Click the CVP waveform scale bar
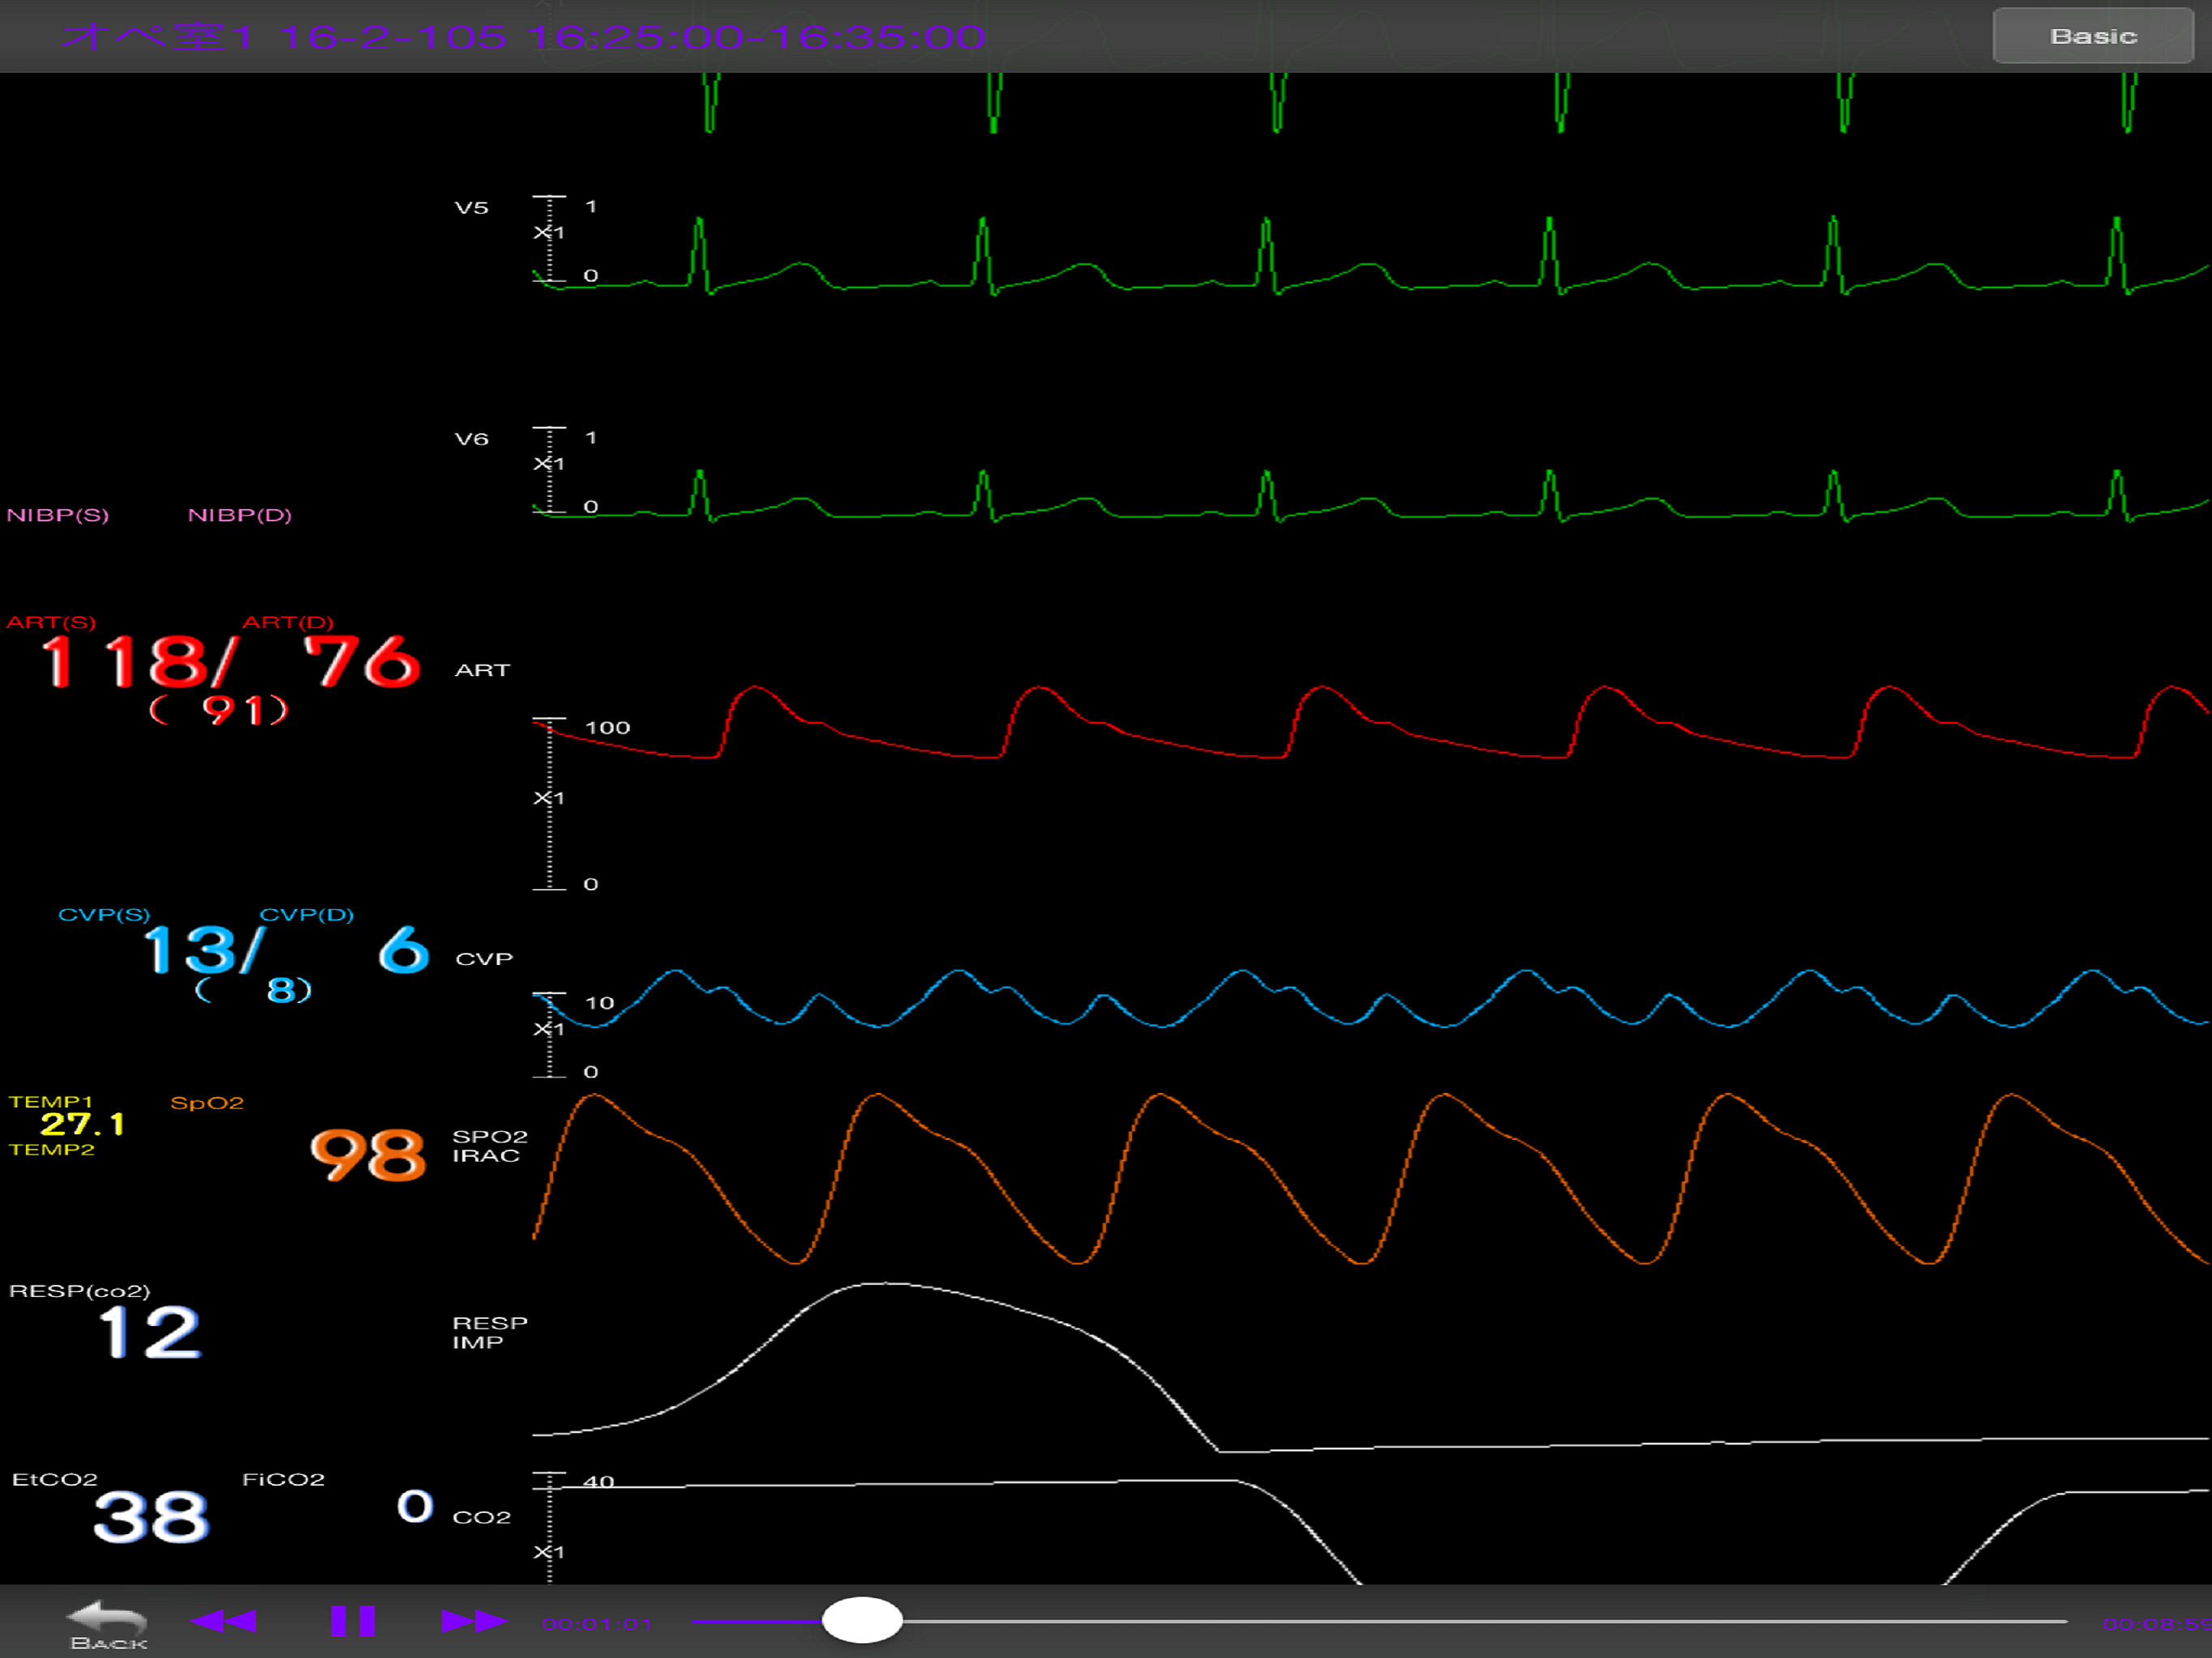 (x=549, y=1034)
